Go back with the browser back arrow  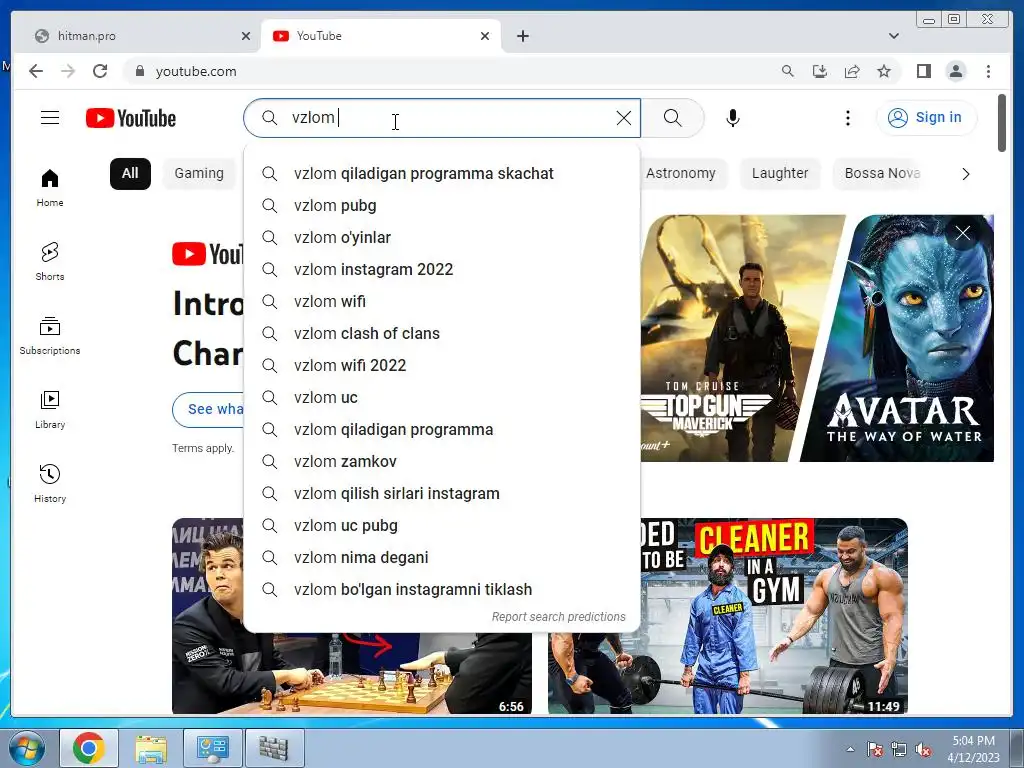coord(36,71)
